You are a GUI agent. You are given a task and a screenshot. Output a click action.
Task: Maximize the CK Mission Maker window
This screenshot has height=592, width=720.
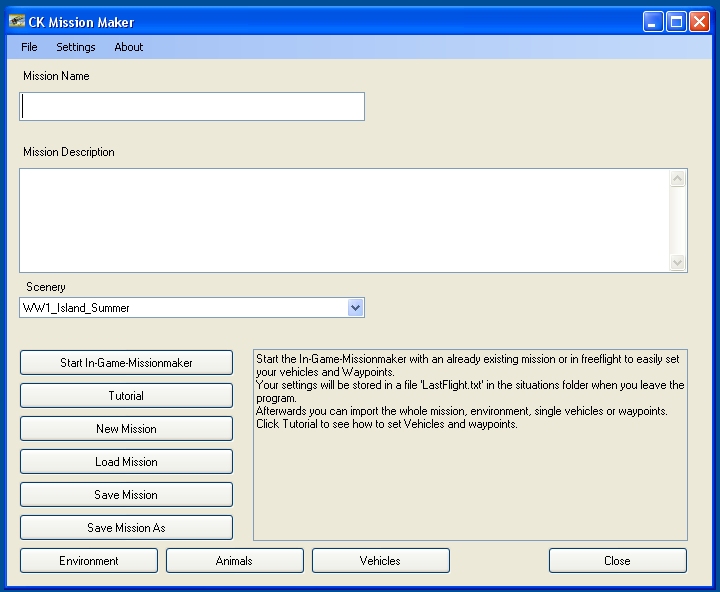676,22
